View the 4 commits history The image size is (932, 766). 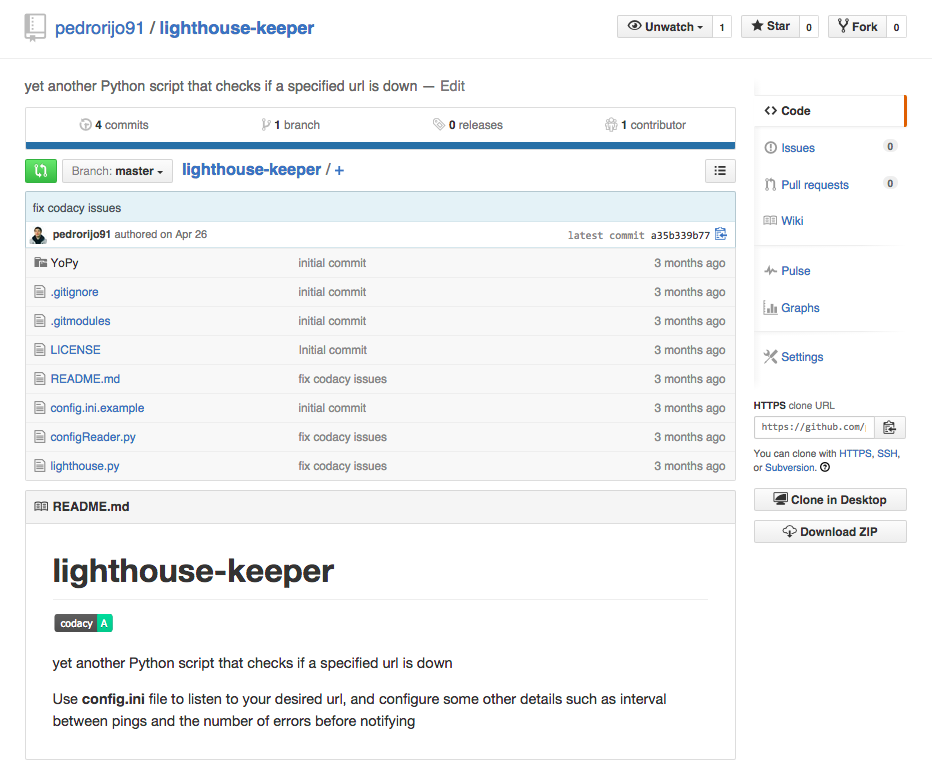(x=114, y=125)
